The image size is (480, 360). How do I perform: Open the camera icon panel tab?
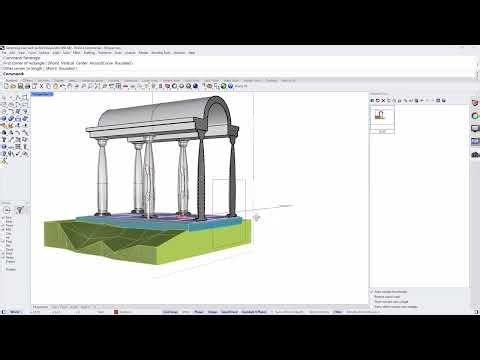point(475,155)
